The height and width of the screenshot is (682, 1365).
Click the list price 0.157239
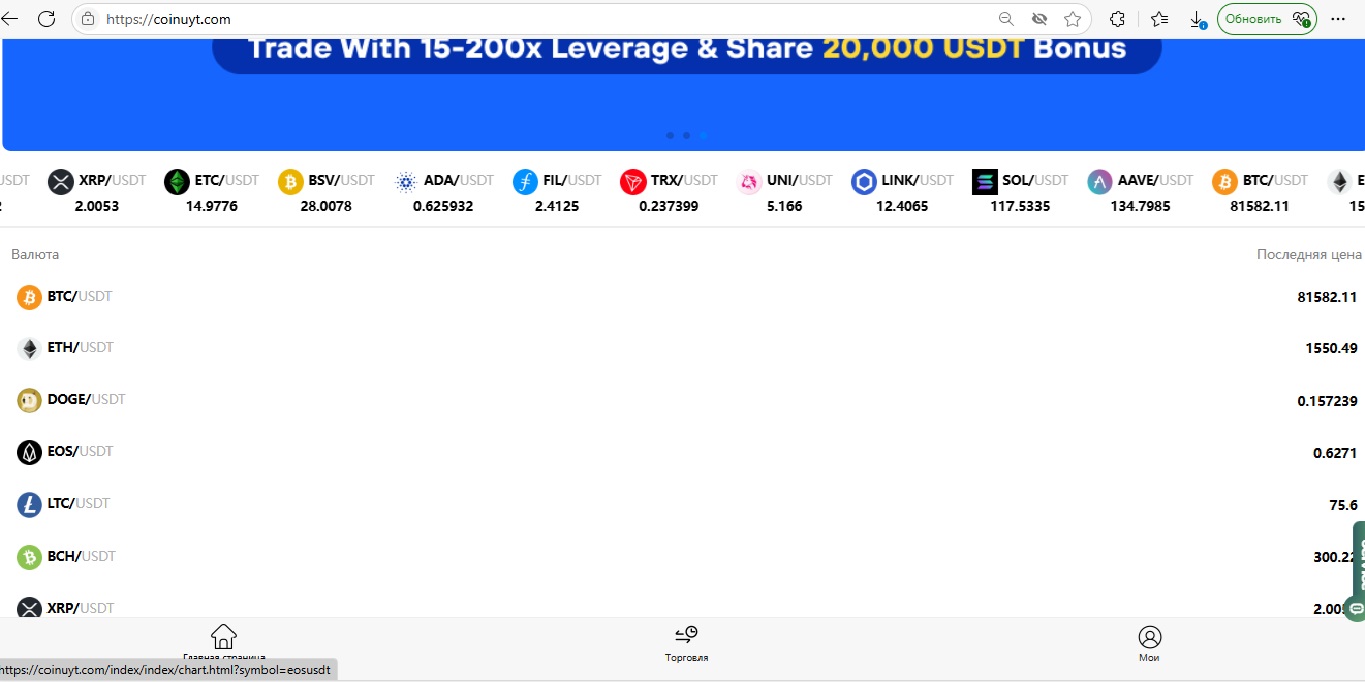(x=1327, y=401)
